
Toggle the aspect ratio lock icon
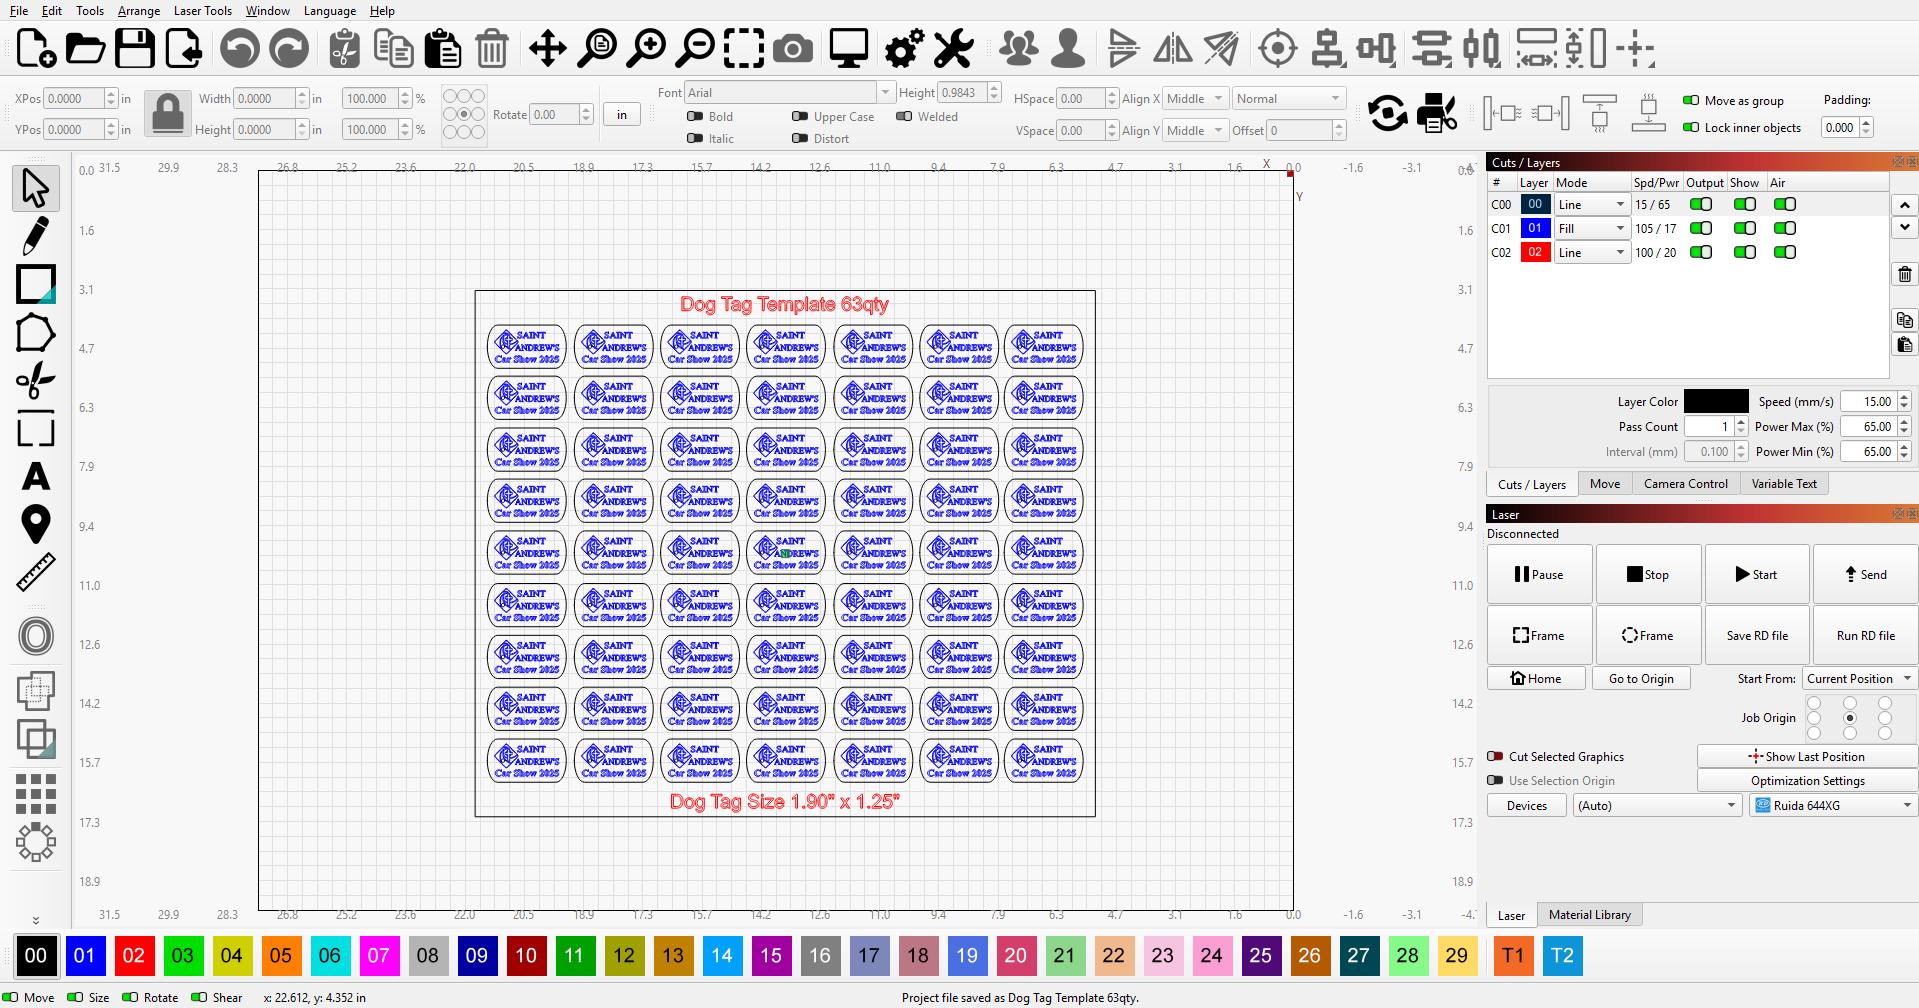click(x=167, y=113)
